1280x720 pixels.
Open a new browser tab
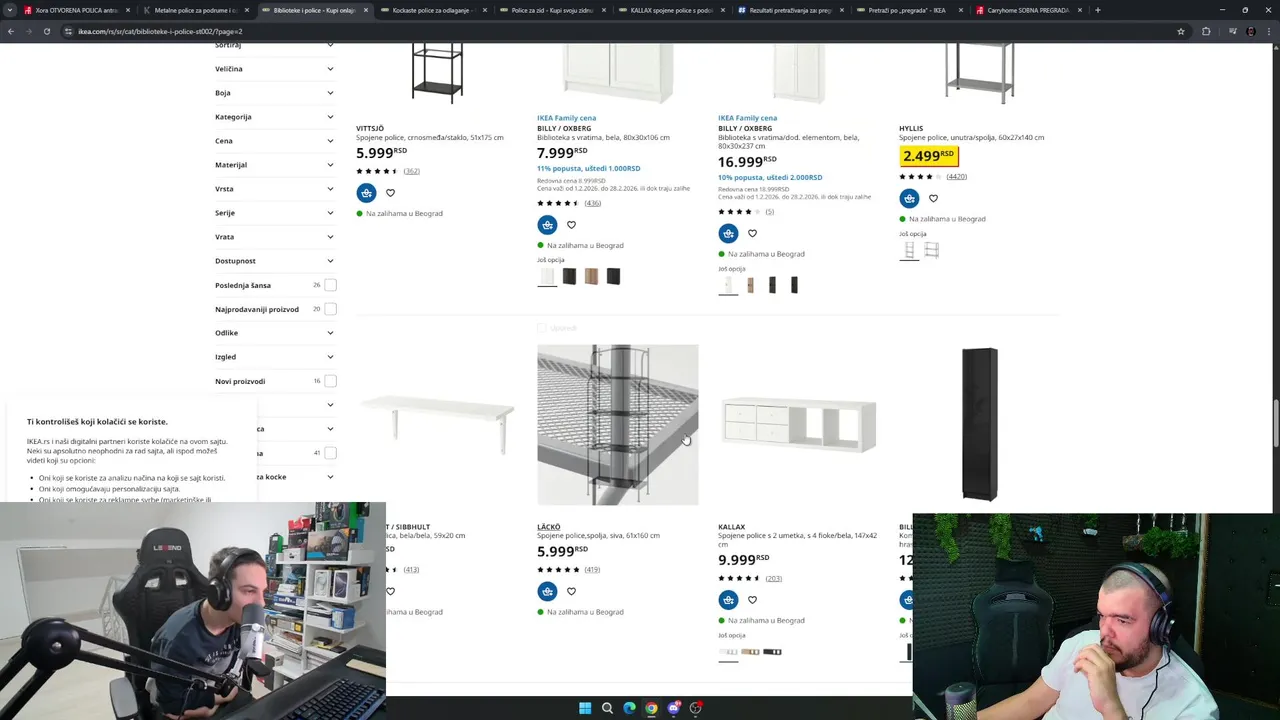click(1098, 10)
